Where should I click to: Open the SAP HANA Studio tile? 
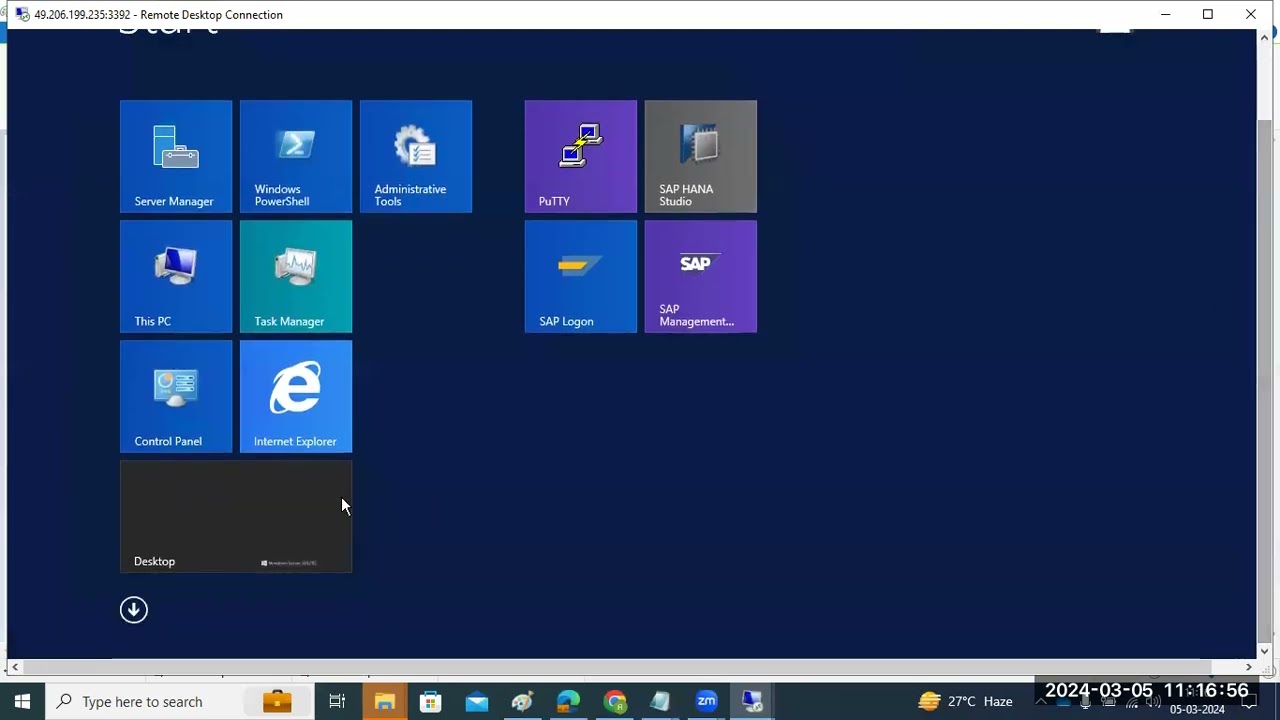(x=701, y=156)
